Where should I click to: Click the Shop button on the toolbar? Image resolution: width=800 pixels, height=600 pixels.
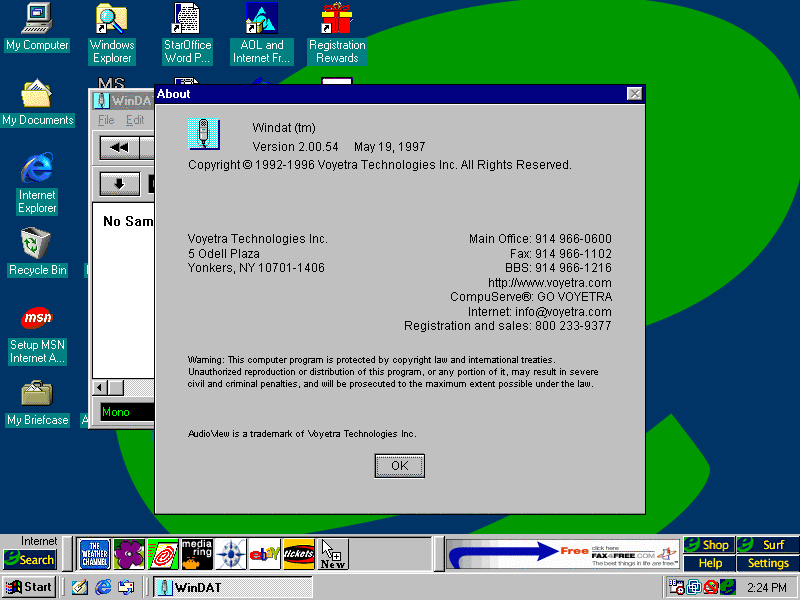coord(709,545)
